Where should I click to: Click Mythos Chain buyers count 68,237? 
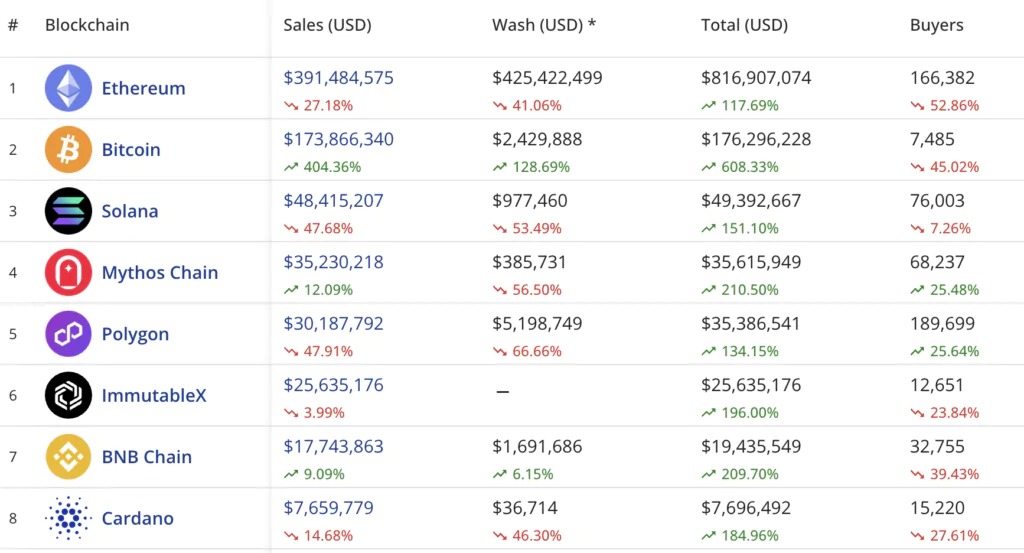pos(937,262)
